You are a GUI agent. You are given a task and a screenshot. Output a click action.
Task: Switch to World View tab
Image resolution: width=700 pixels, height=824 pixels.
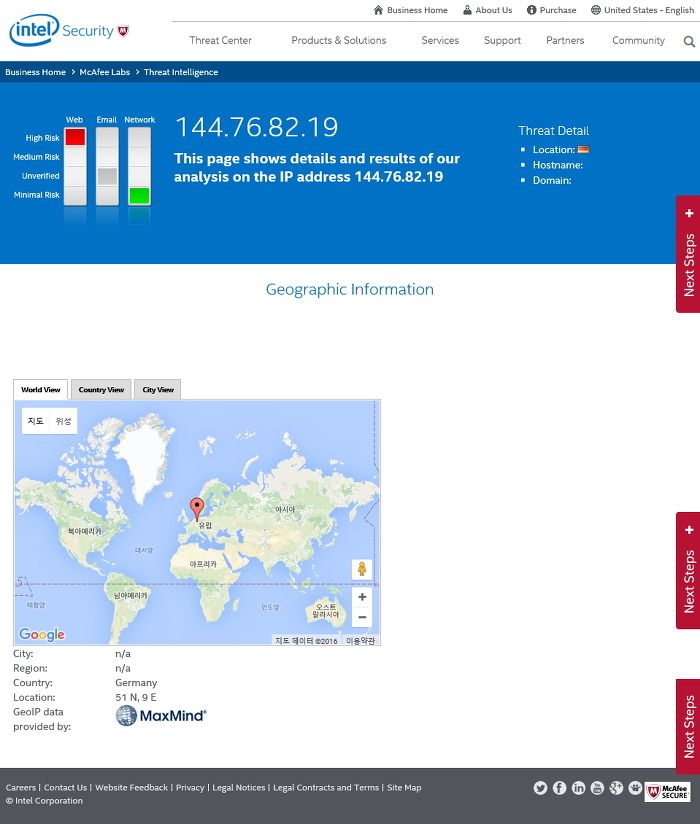click(x=40, y=389)
